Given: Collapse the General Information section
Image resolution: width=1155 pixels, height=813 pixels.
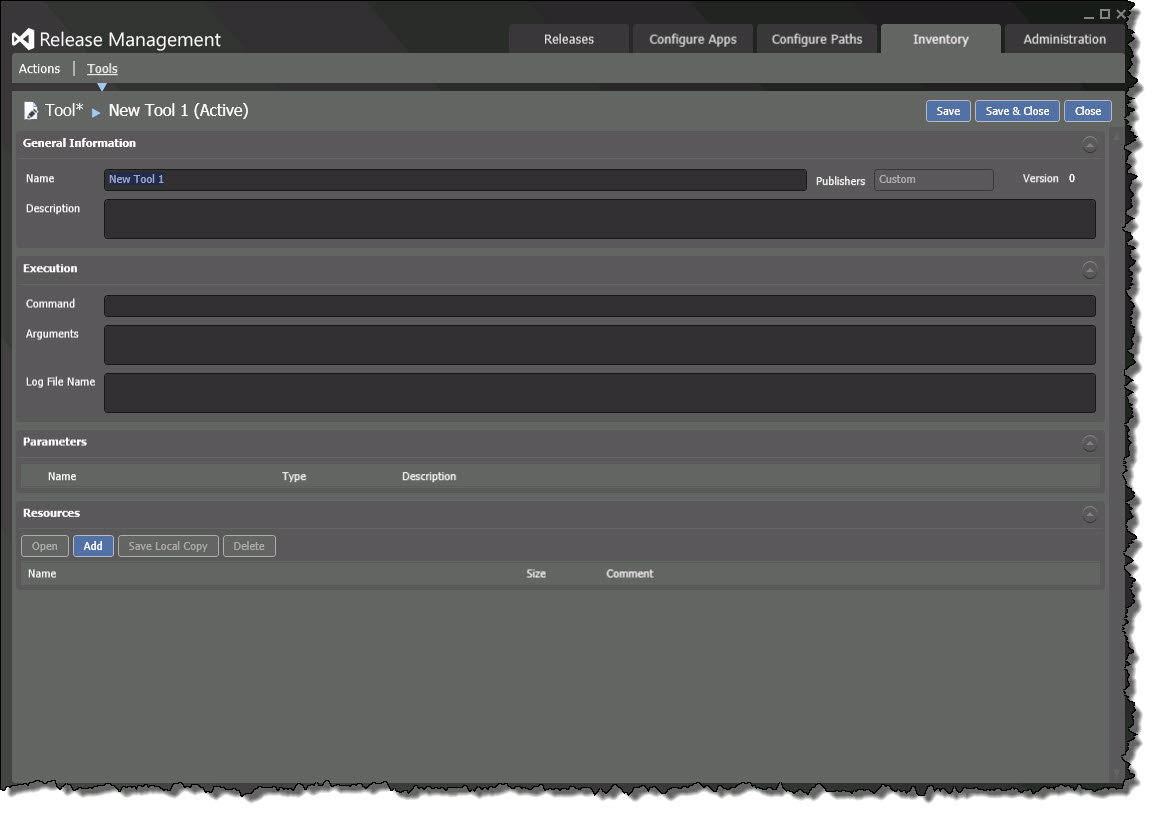Looking at the screenshot, I should 1089,144.
